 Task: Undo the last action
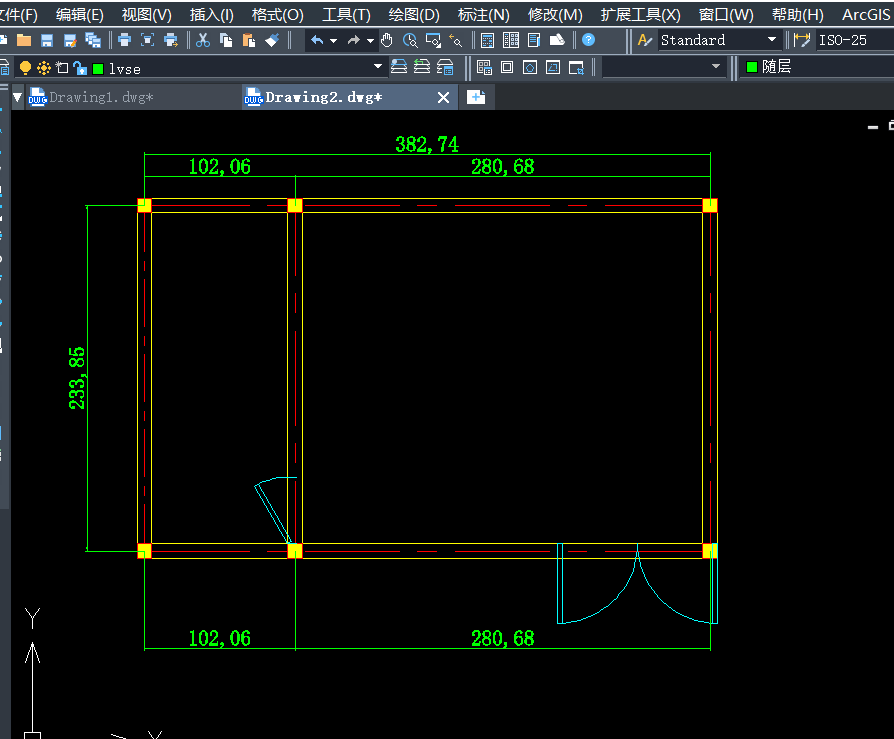tap(318, 40)
